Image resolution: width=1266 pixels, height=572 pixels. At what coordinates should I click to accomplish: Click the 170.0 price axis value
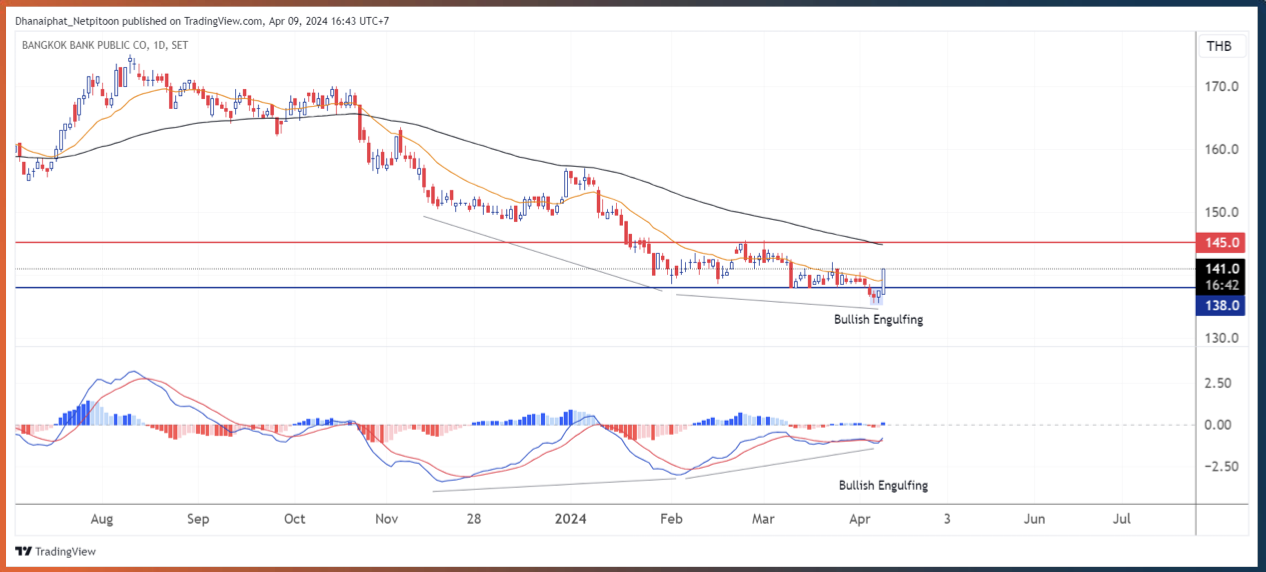tap(1223, 87)
